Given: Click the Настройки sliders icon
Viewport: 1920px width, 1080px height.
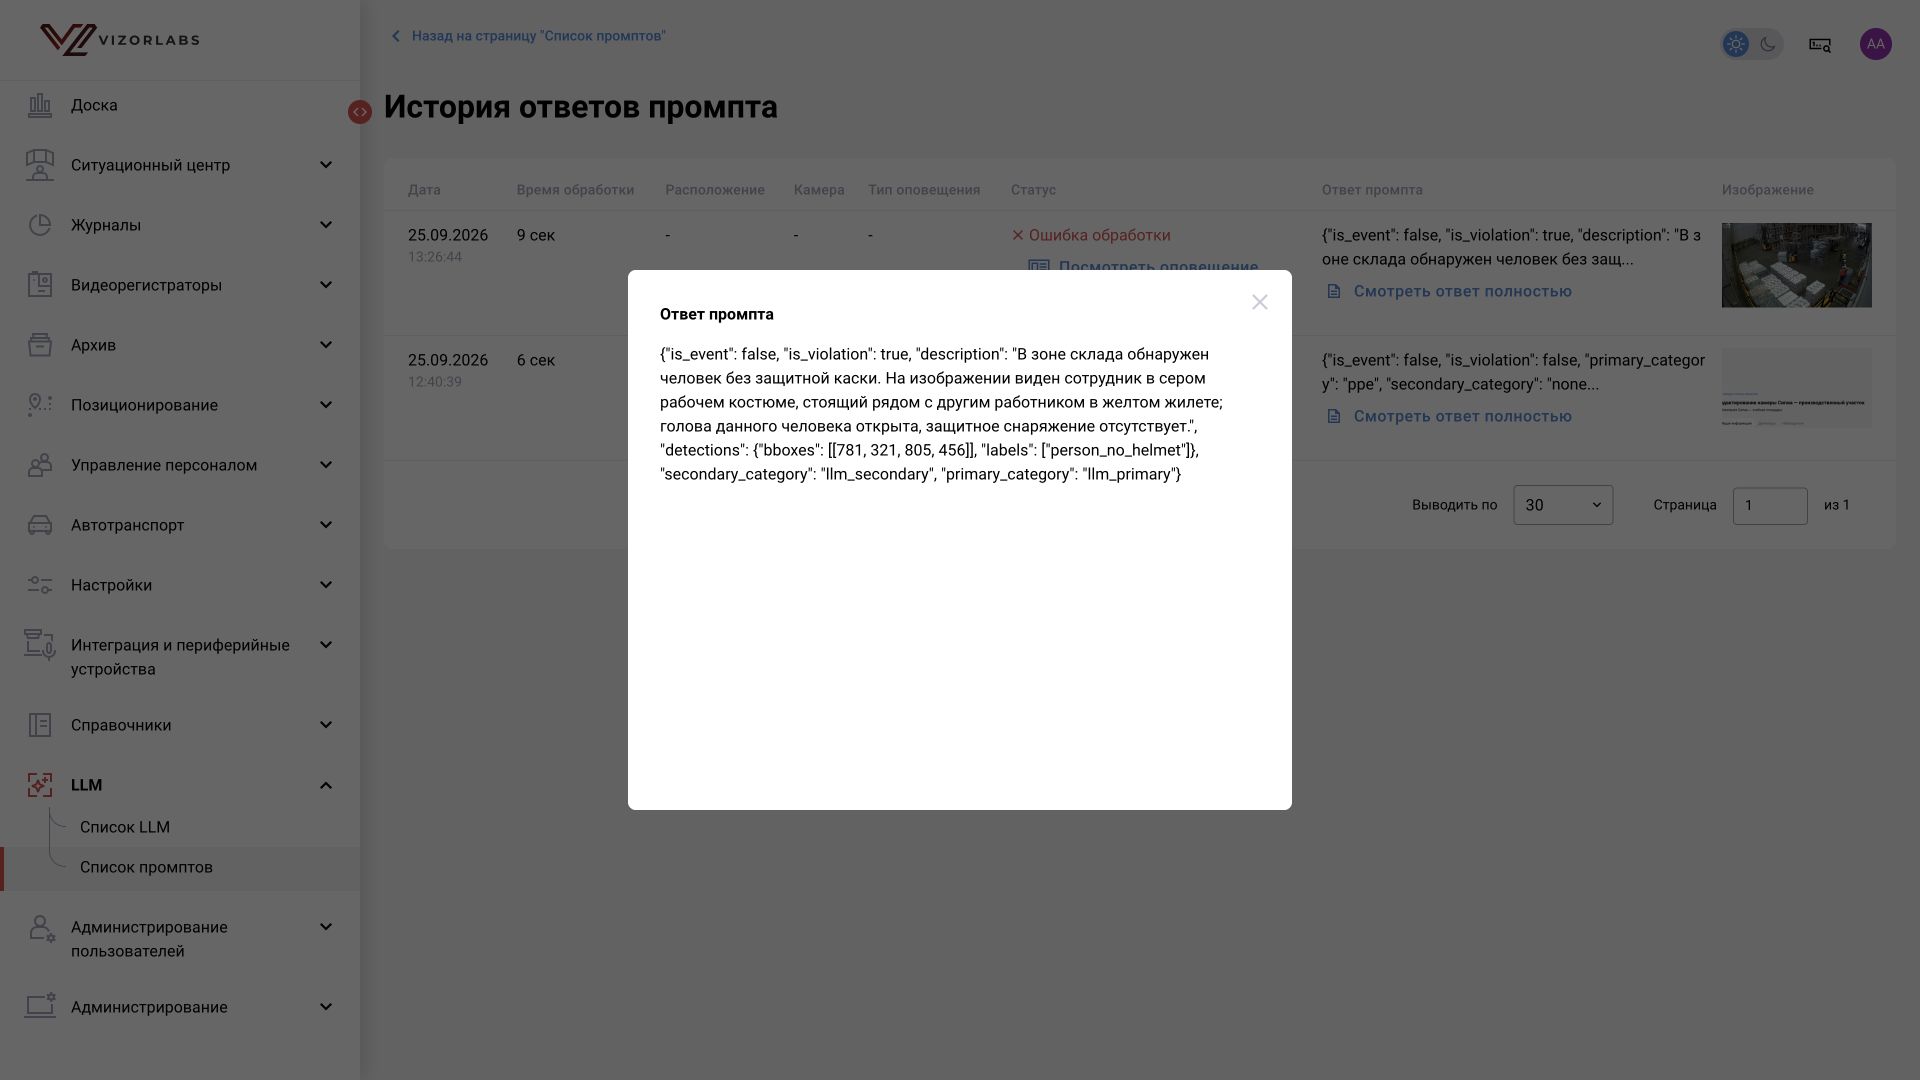Looking at the screenshot, I should (x=40, y=585).
